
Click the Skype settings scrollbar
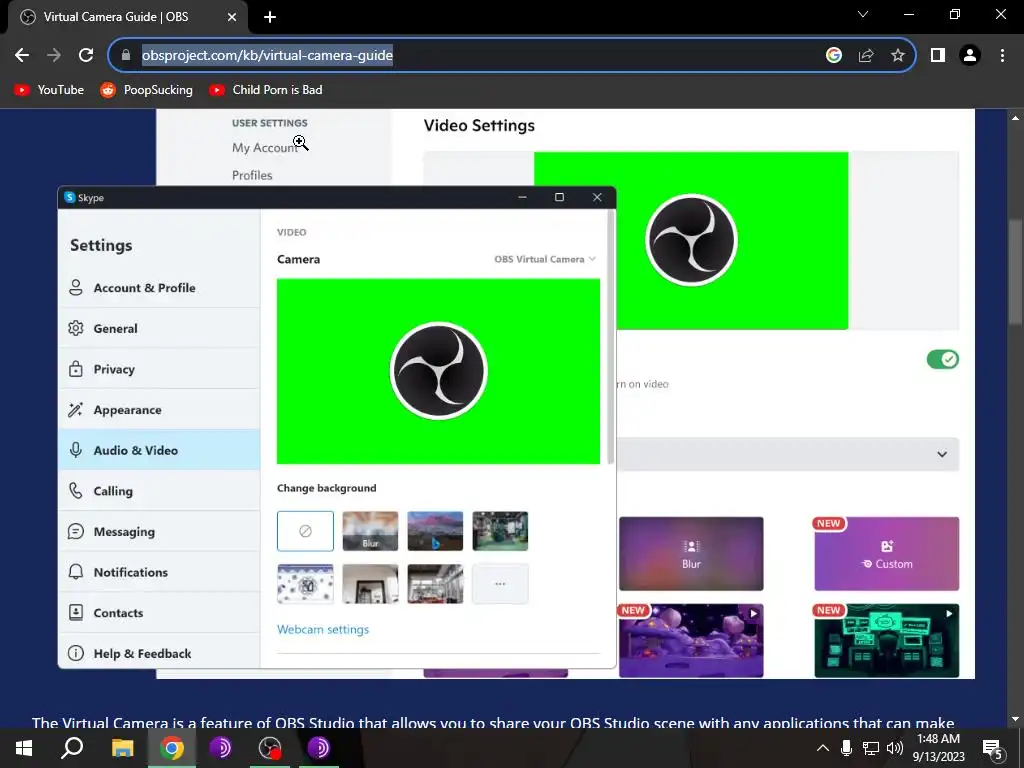point(611,336)
